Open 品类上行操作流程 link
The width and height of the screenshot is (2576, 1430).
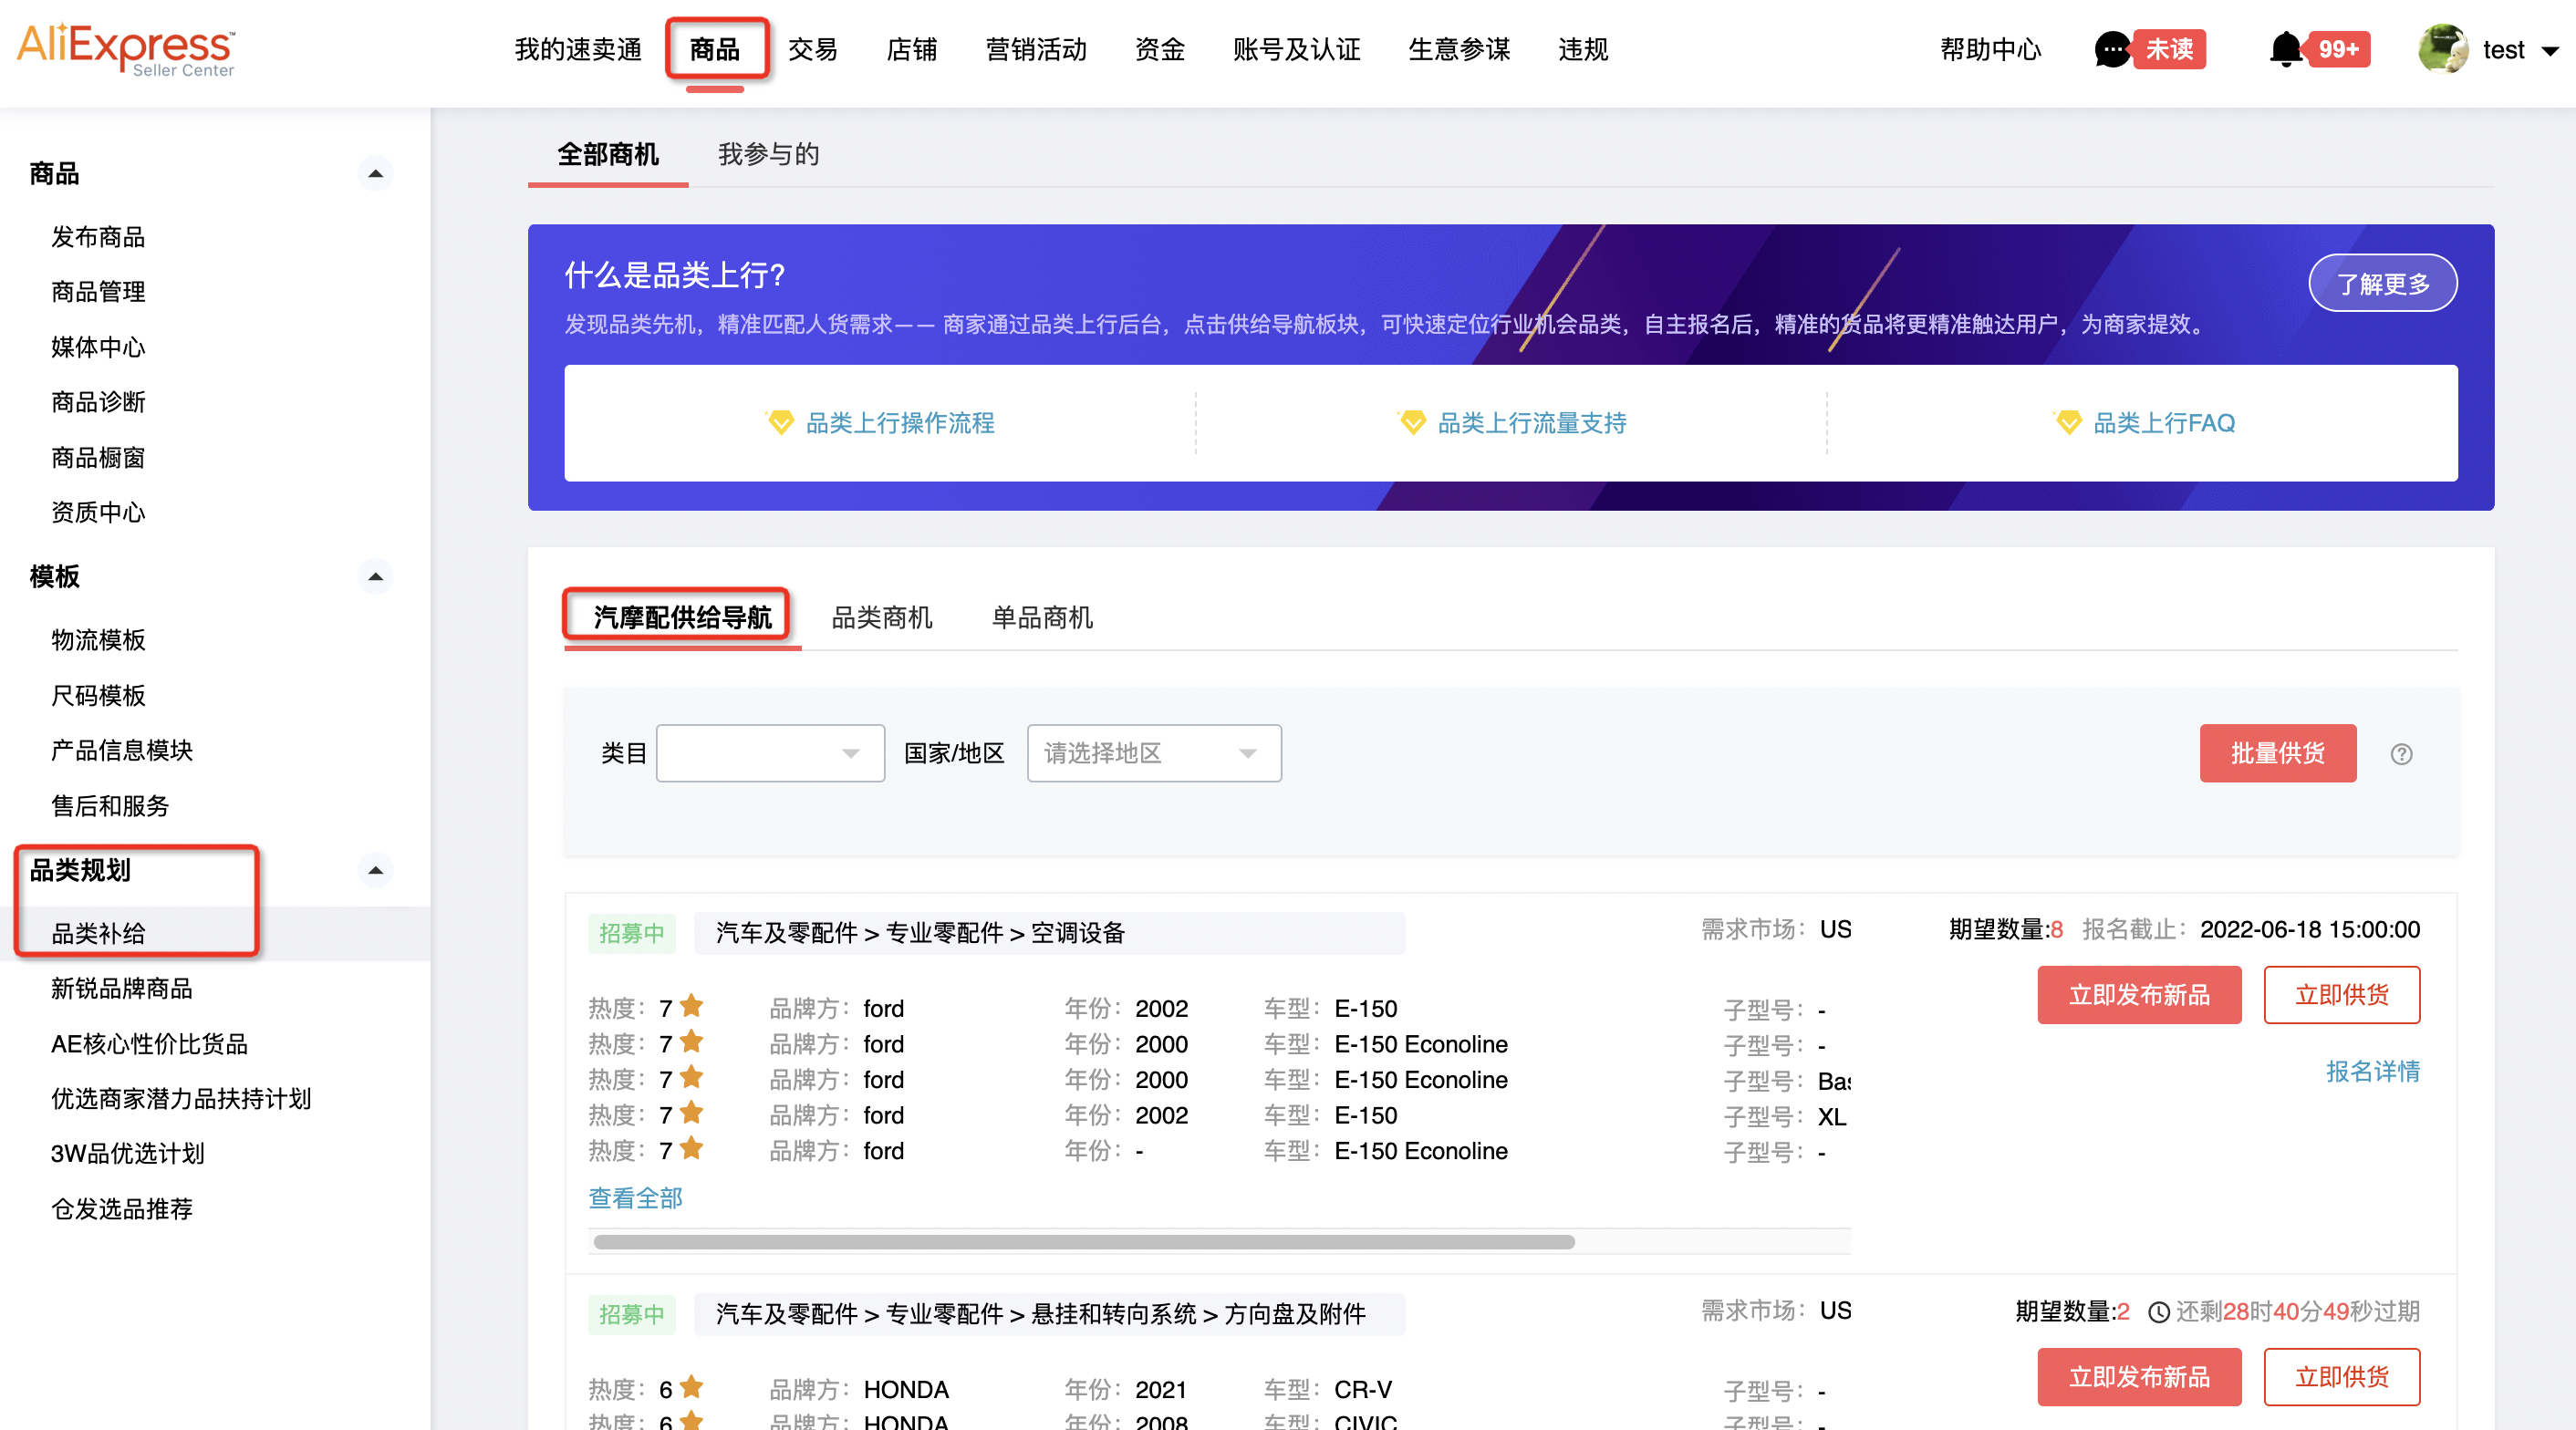click(x=900, y=423)
